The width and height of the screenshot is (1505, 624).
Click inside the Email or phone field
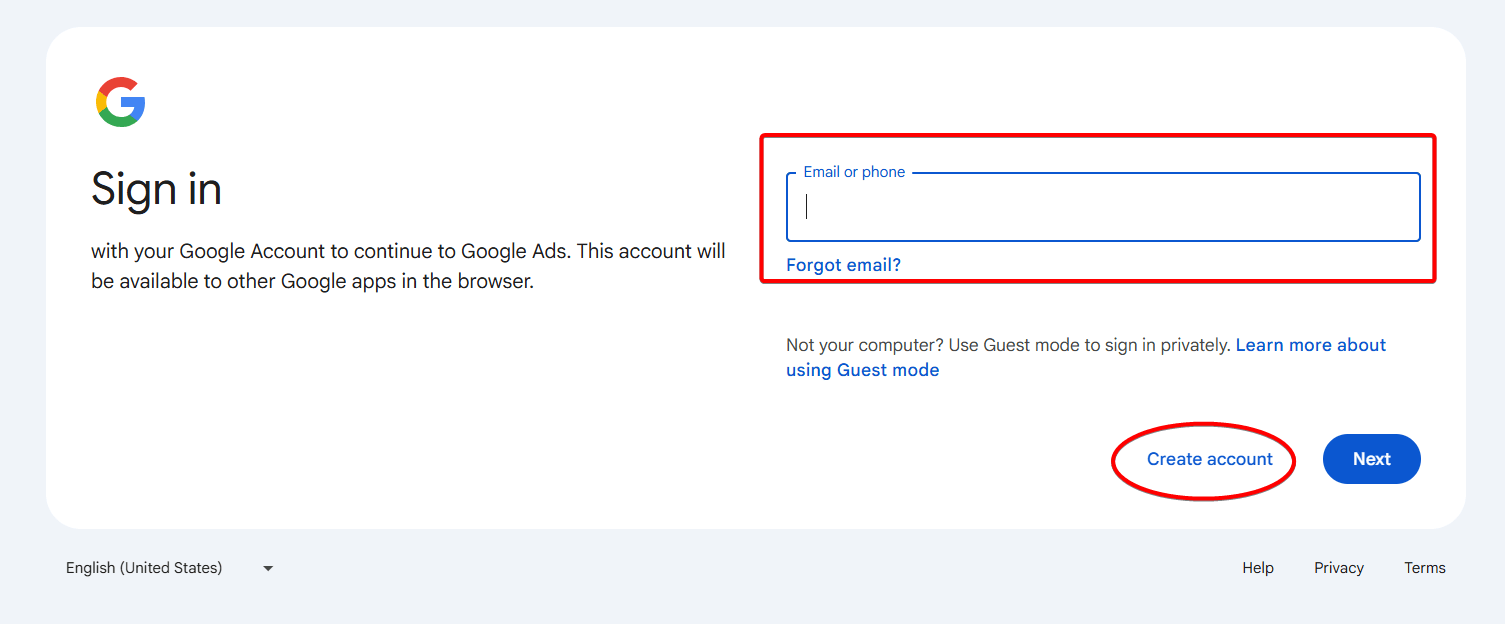[x=1100, y=207]
